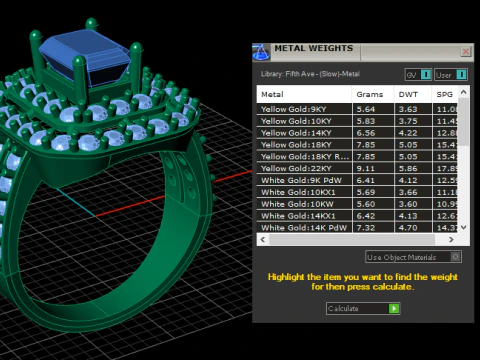Click the Calculate button

pyautogui.click(x=363, y=308)
